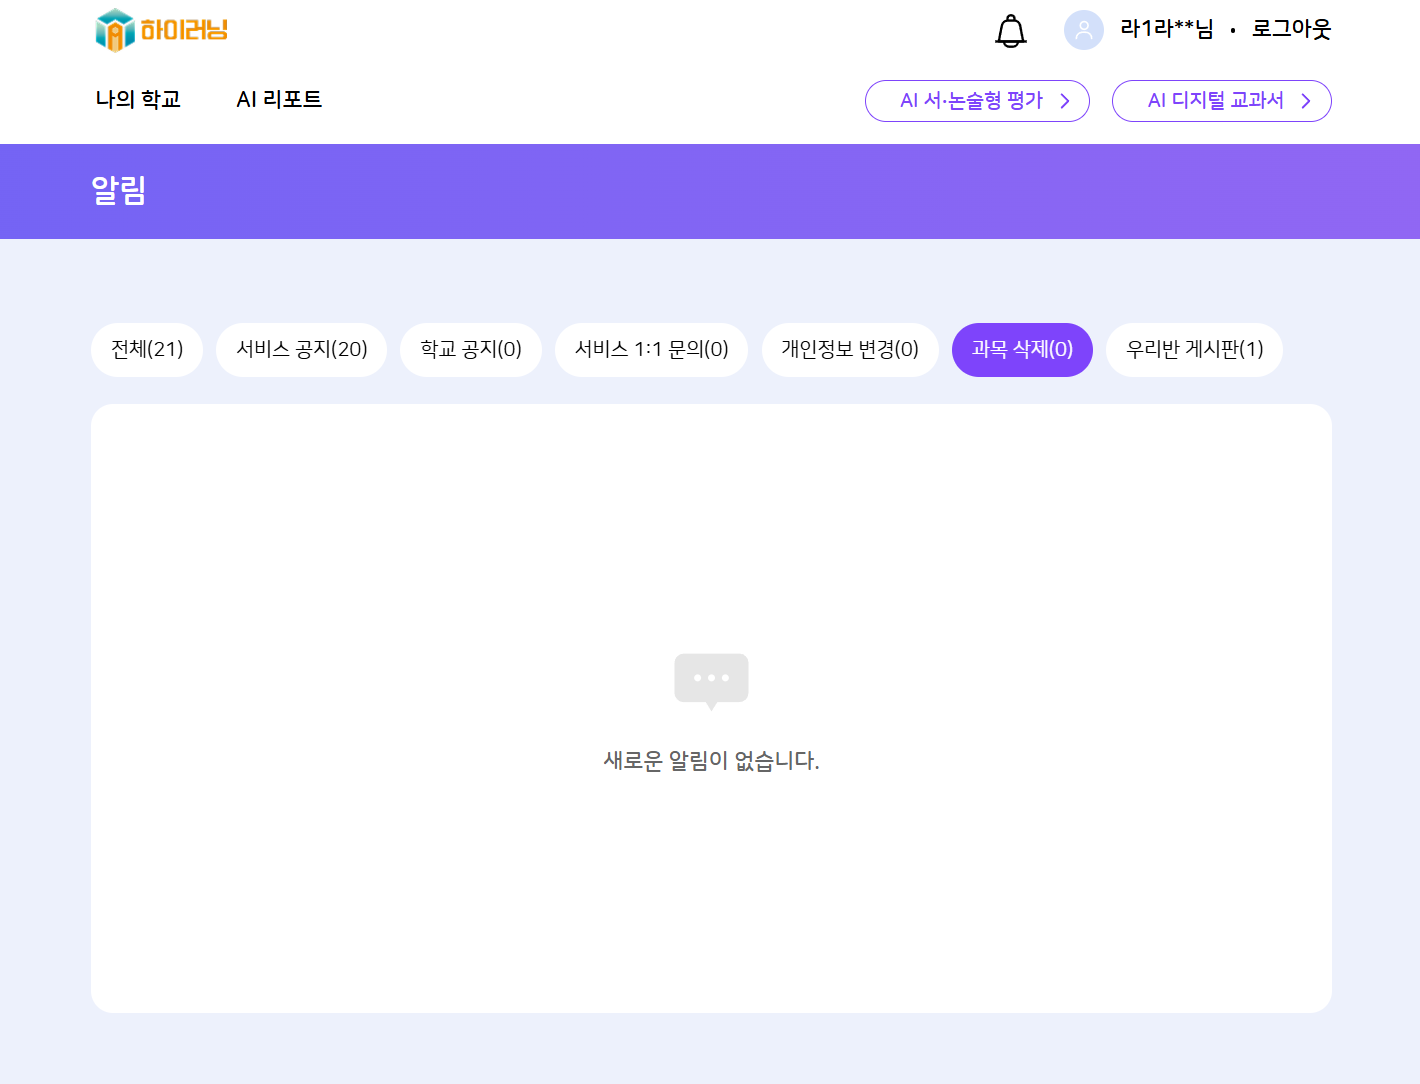Click the active 과목 삭제(0) tab
Viewport: 1420px width, 1084px height.
pos(1021,349)
